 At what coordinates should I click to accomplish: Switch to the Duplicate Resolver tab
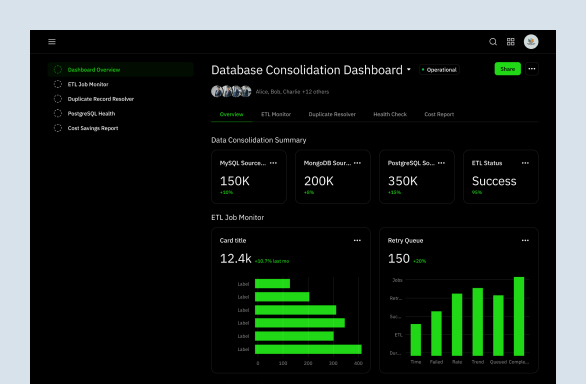tap(332, 114)
